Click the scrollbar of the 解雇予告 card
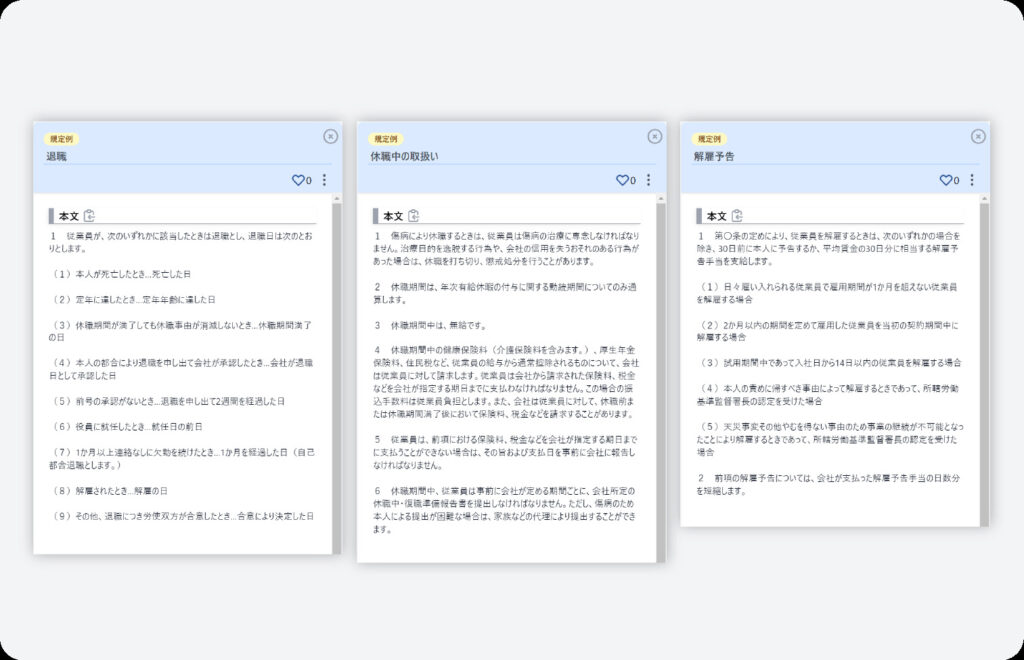 pyautogui.click(x=984, y=360)
